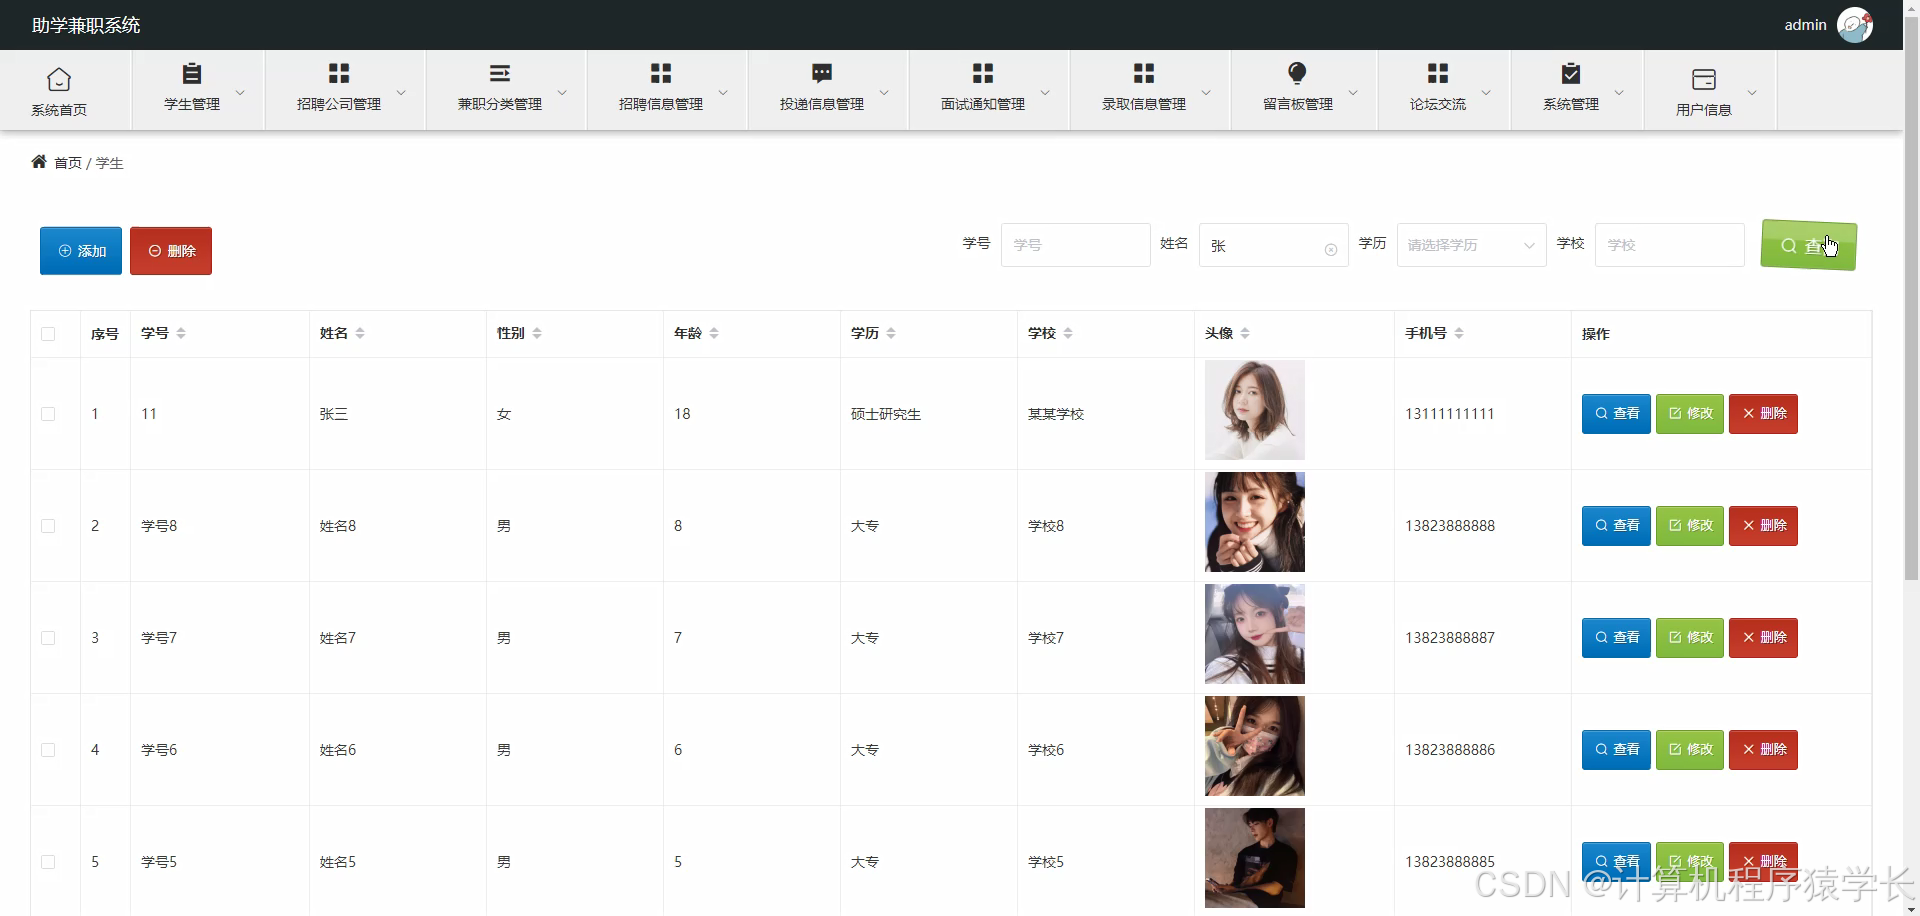Expand the 投递信息管理 menu chevron
Image resolution: width=1920 pixels, height=916 pixels.
pyautogui.click(x=884, y=92)
